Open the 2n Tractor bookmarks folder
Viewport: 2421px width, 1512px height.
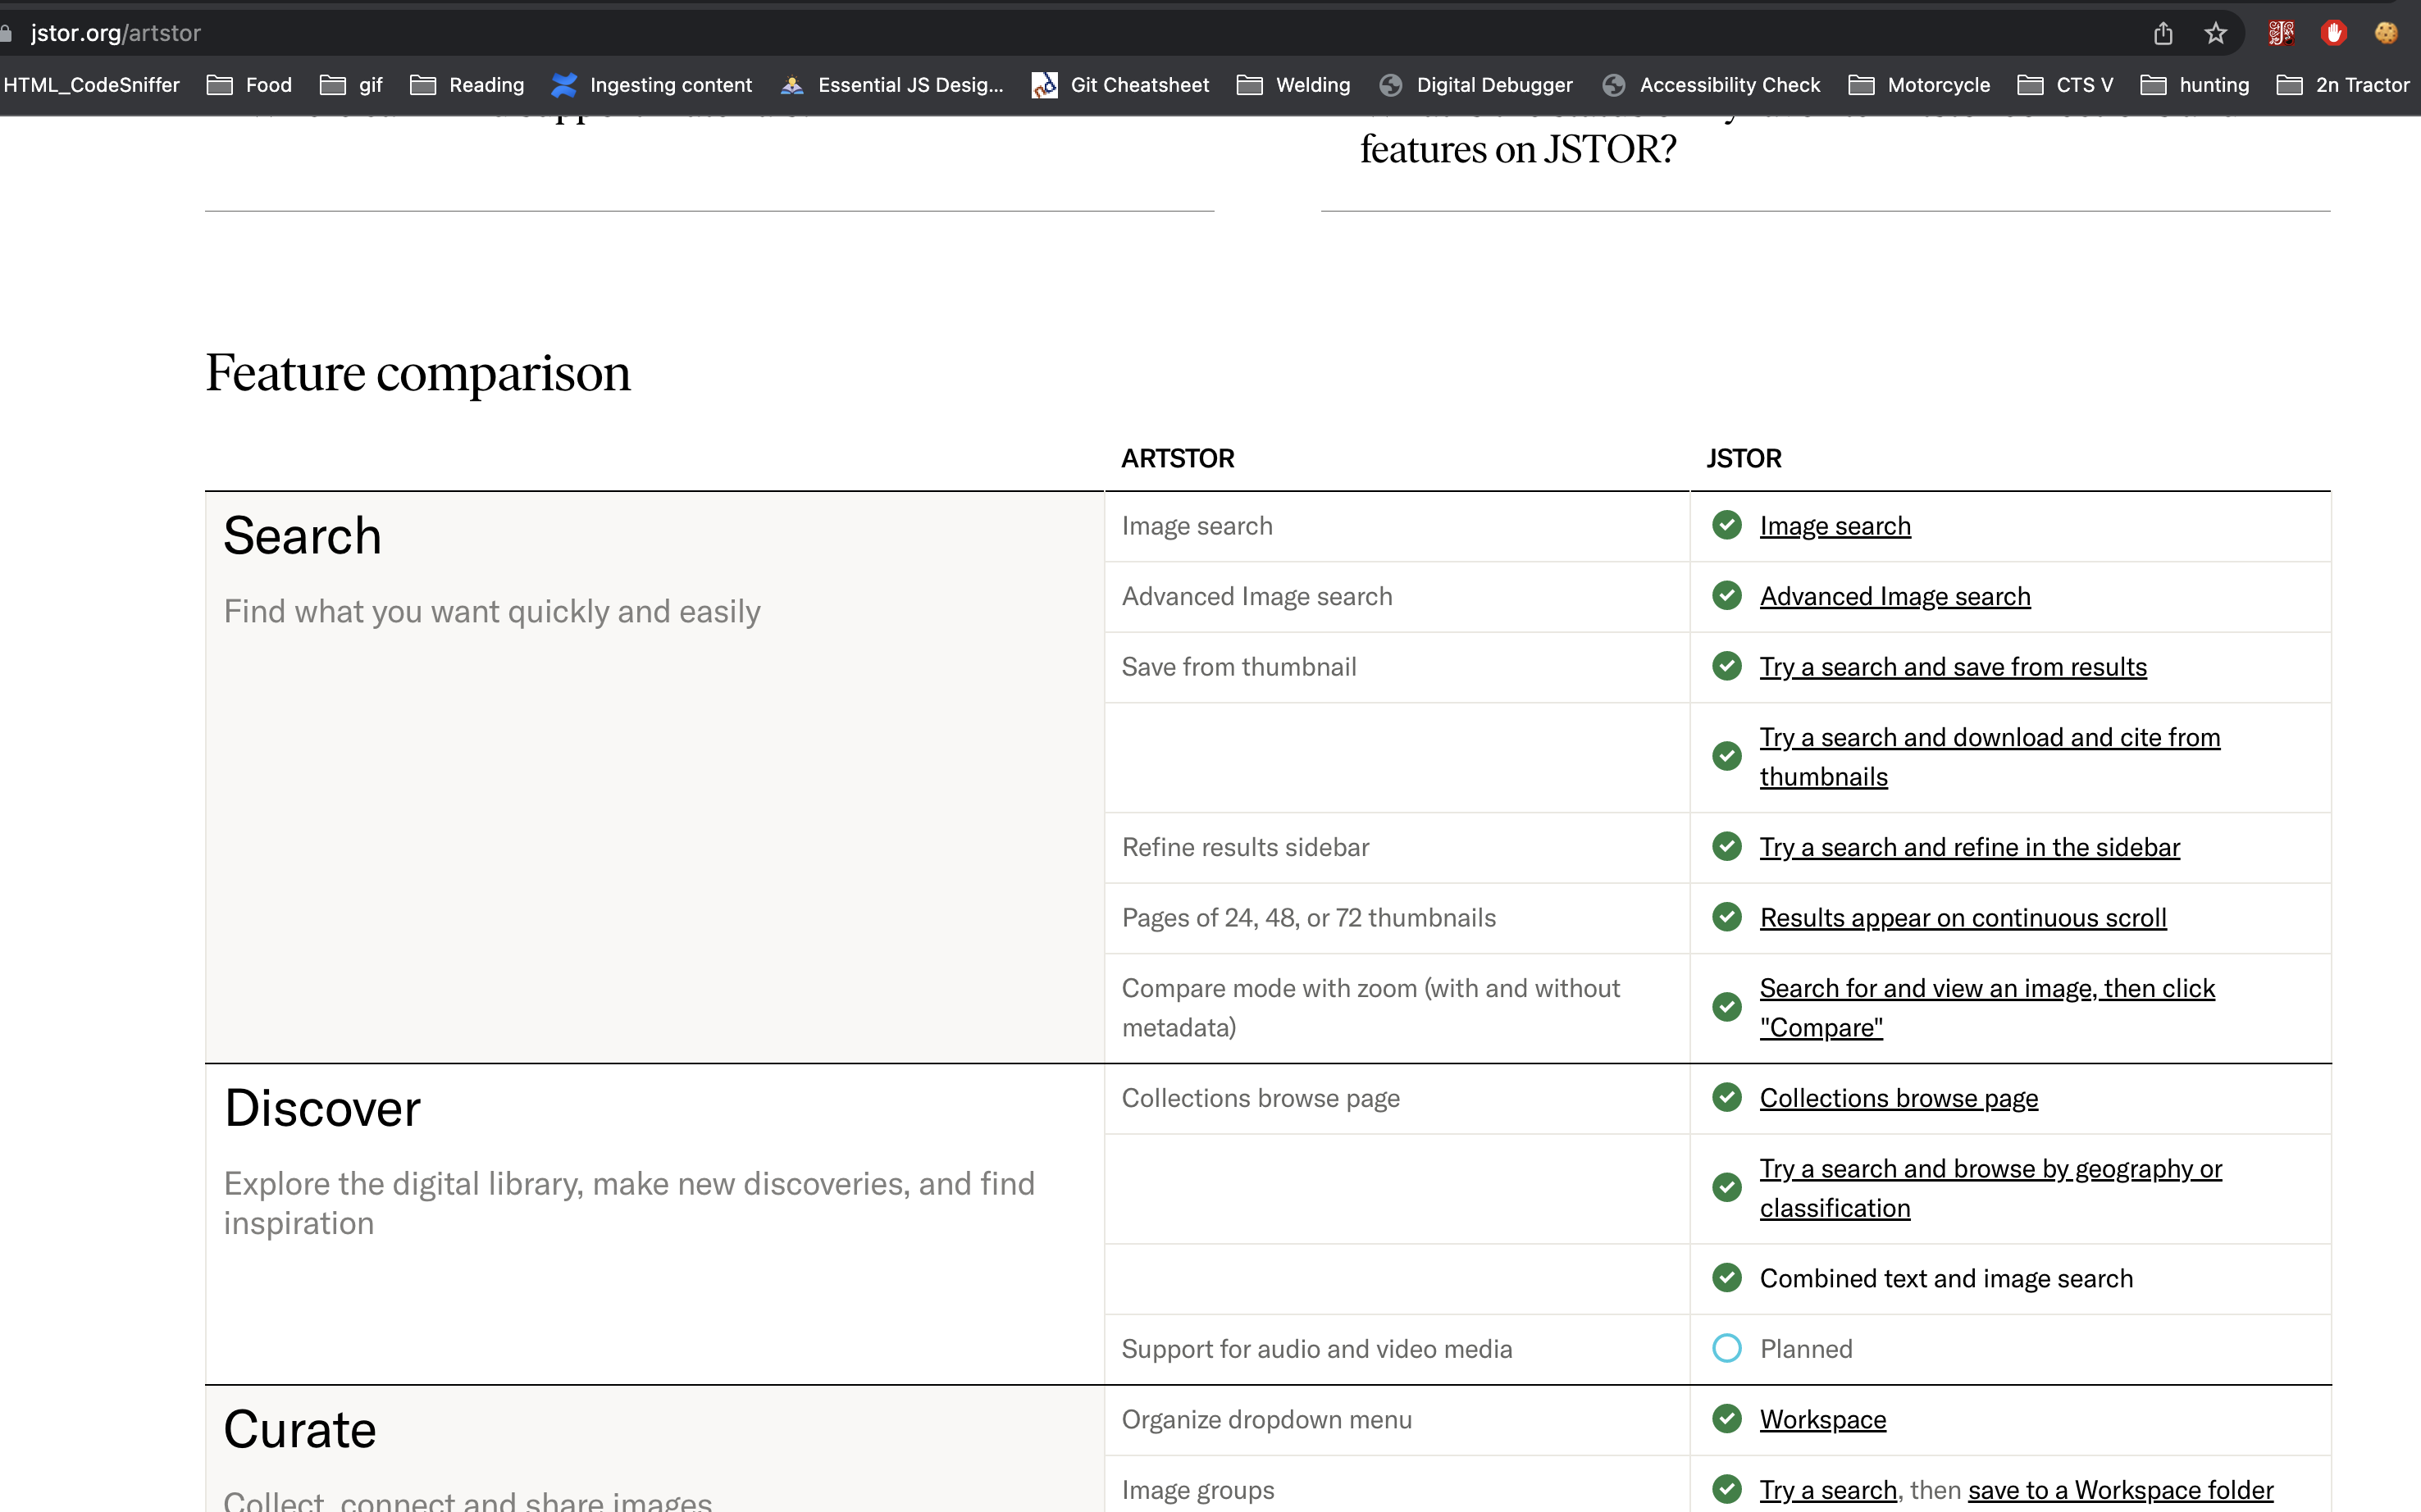point(2343,85)
